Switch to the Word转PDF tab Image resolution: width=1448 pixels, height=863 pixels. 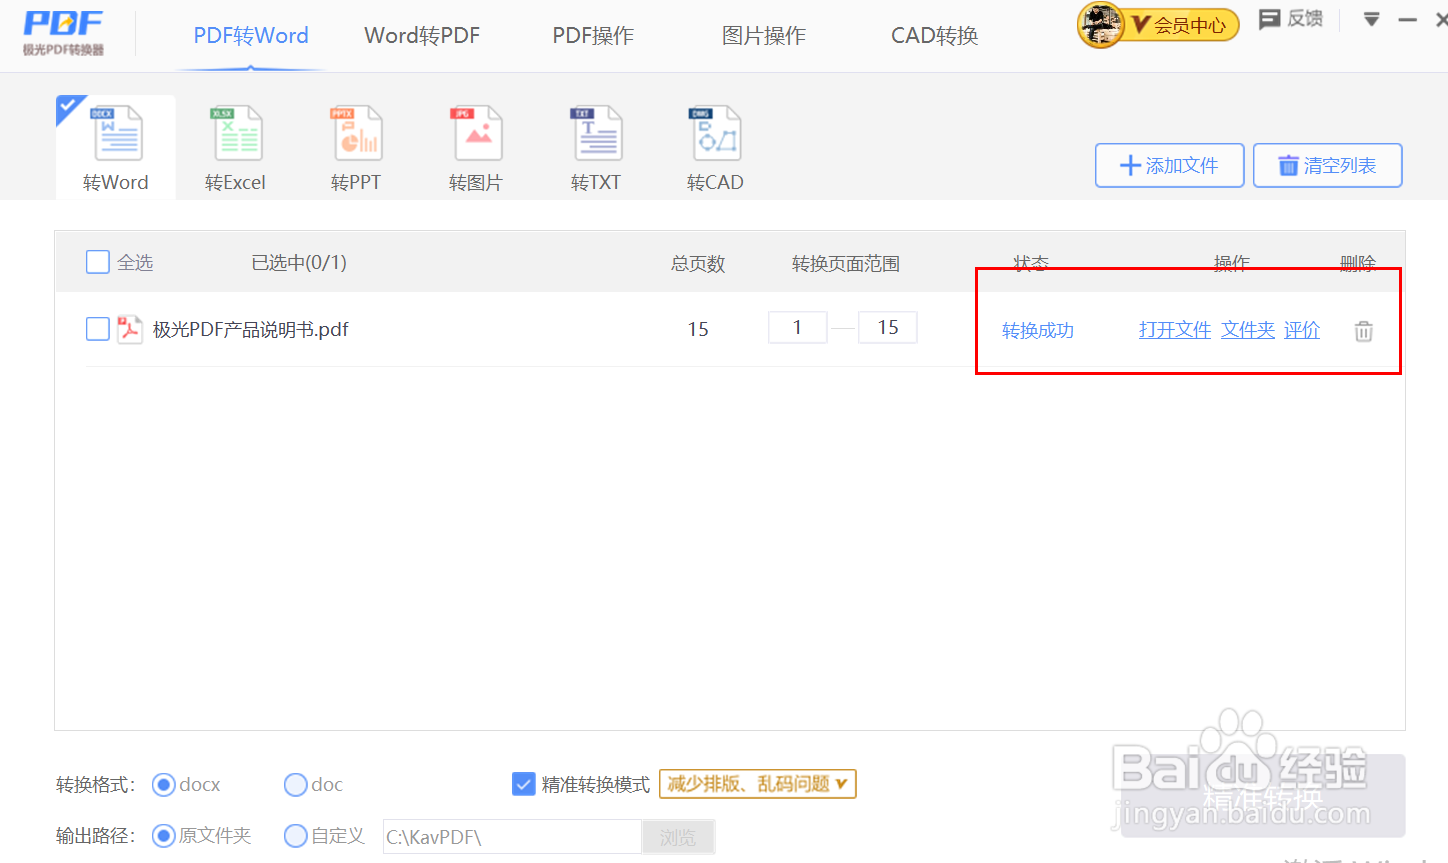pos(422,35)
